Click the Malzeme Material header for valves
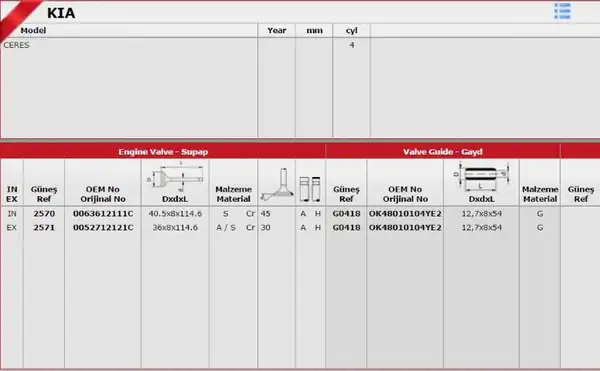 233,194
